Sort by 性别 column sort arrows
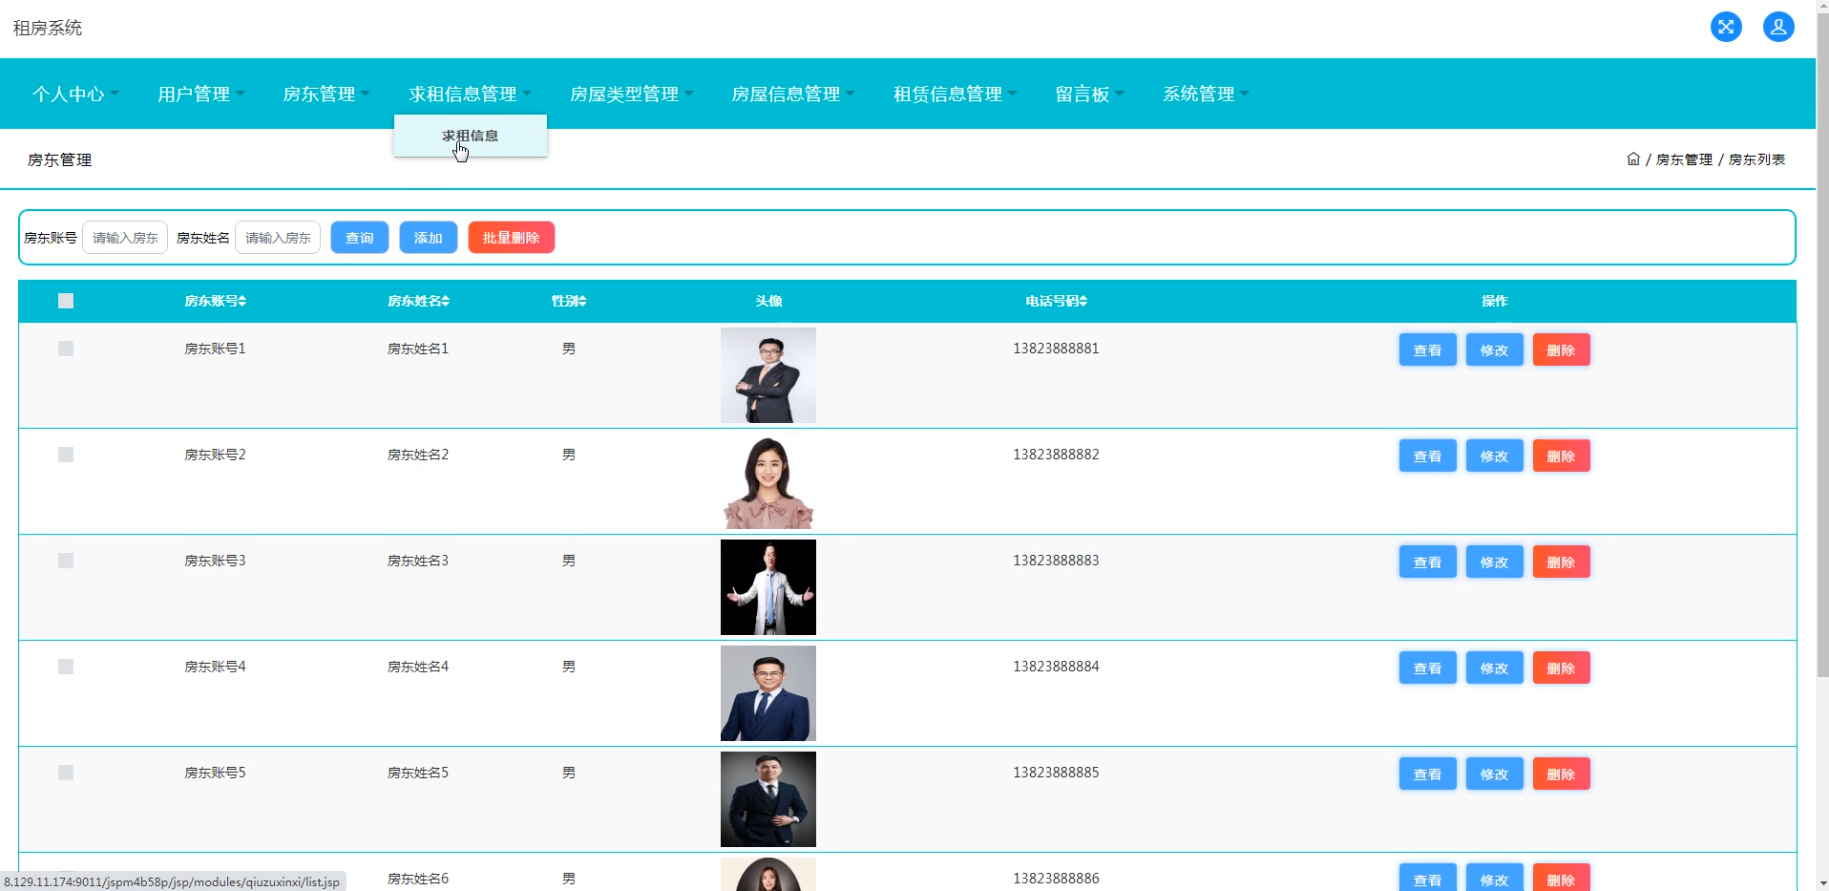The width and height of the screenshot is (1829, 891). tap(582, 301)
